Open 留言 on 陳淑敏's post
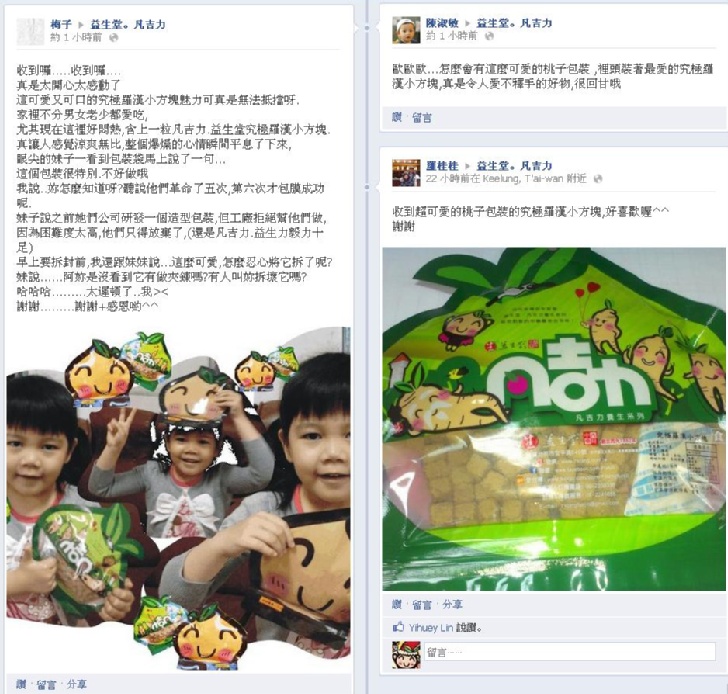Viewport: 728px width, 694px height. coord(422,118)
